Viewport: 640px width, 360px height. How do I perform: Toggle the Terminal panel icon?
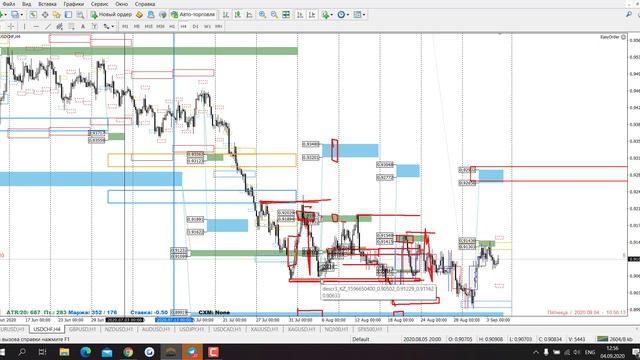(68, 15)
